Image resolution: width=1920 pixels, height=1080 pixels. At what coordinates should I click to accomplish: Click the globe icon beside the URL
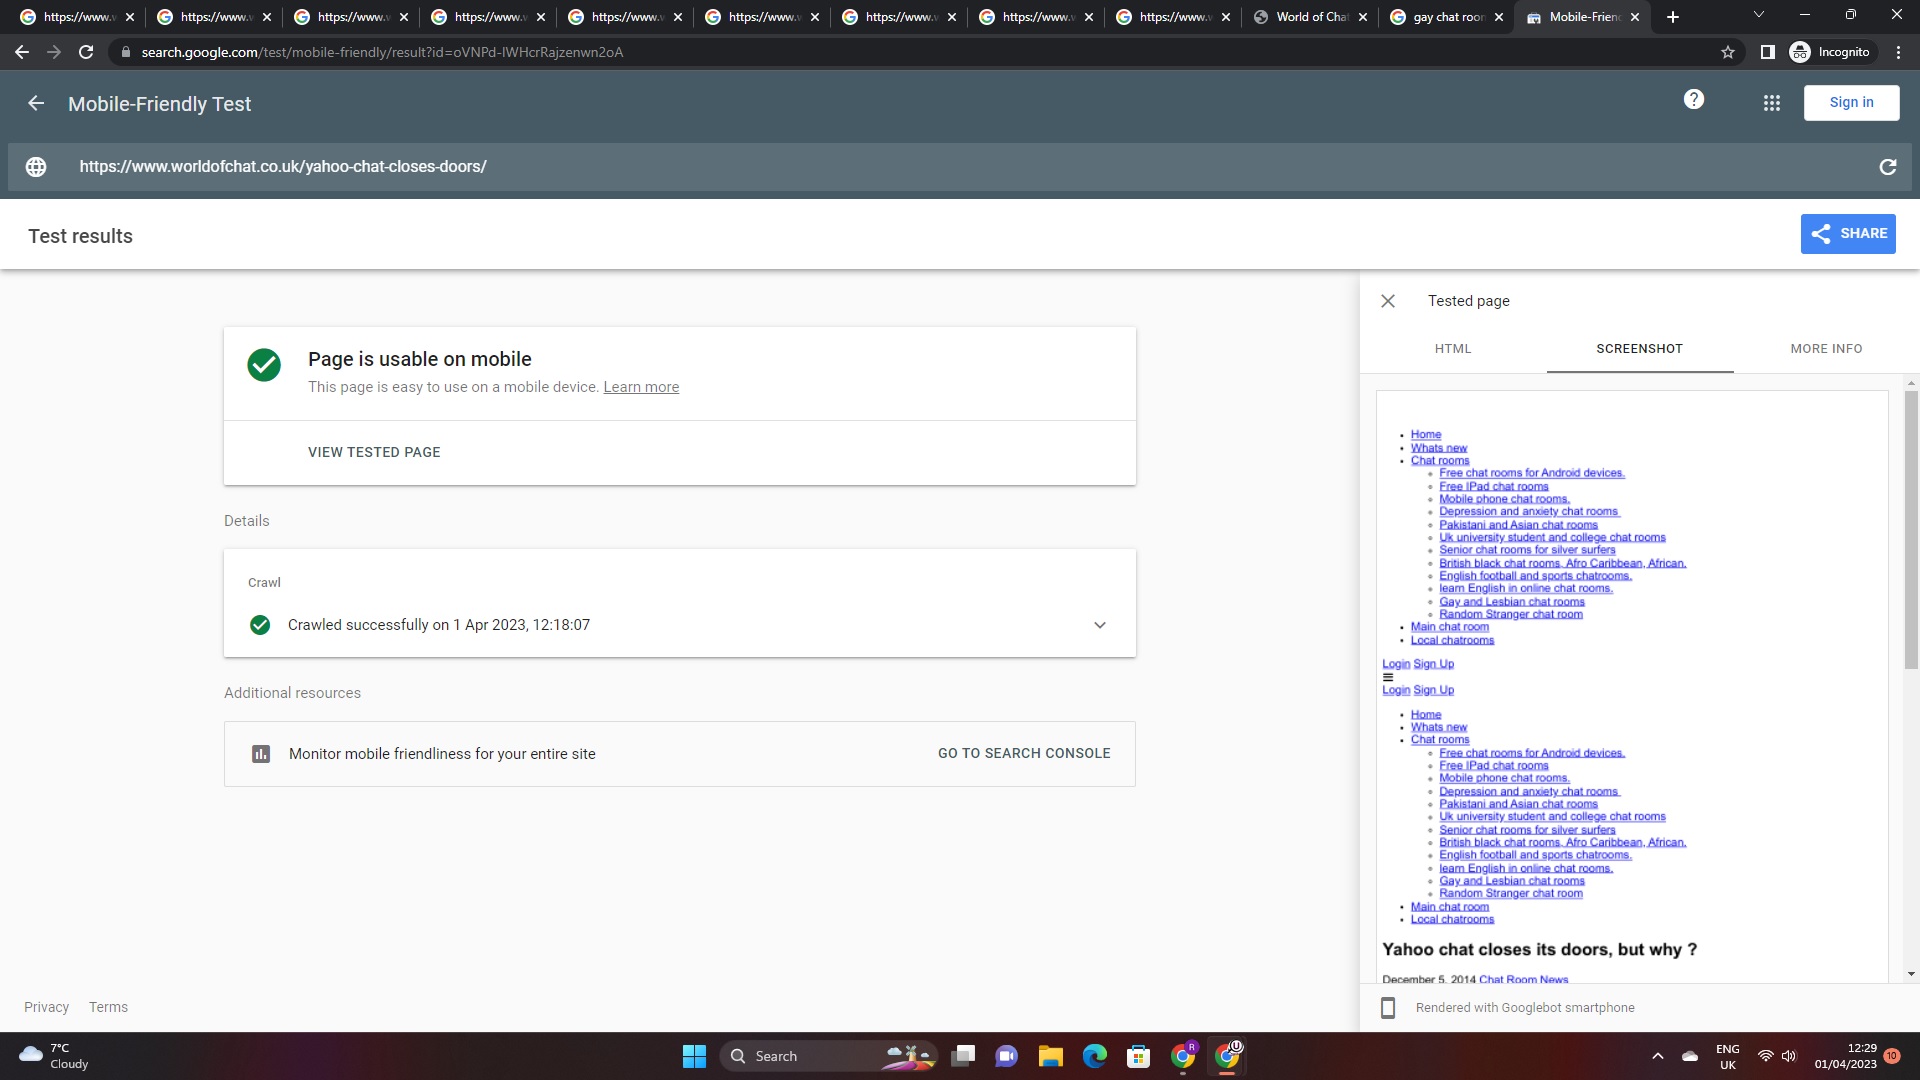pyautogui.click(x=36, y=167)
